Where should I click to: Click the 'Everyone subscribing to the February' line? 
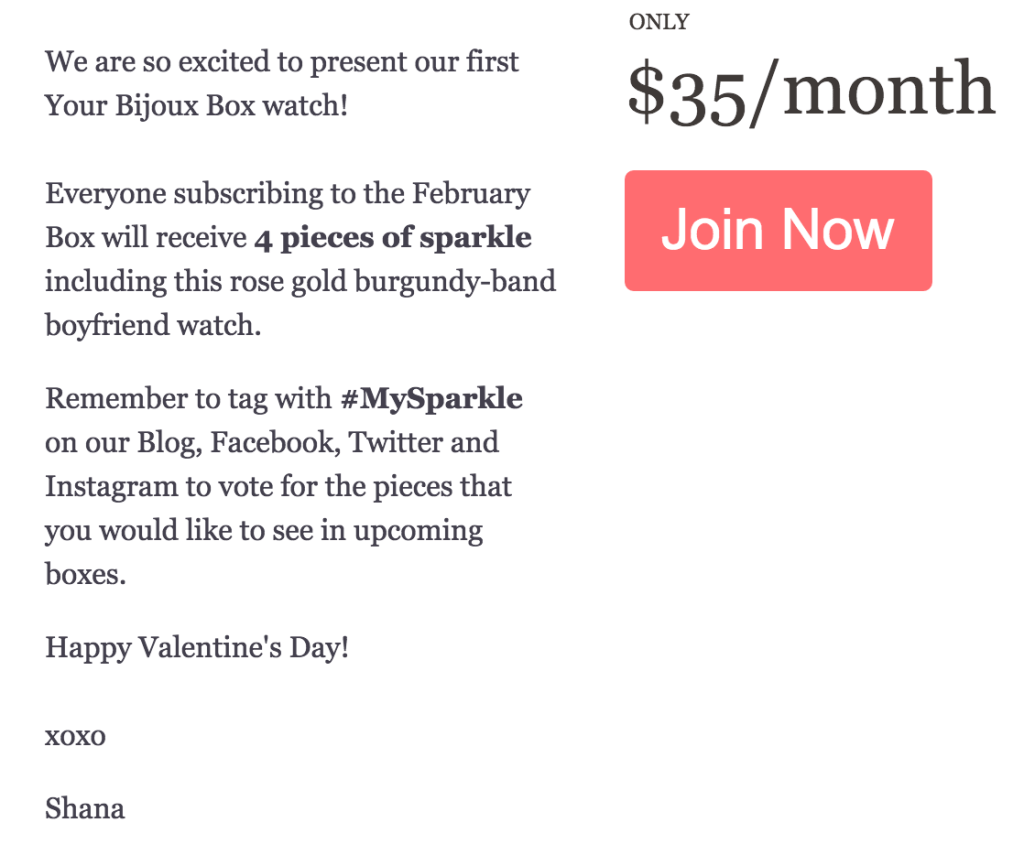pos(287,194)
